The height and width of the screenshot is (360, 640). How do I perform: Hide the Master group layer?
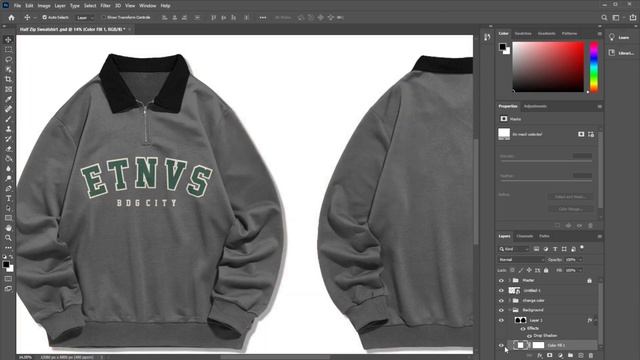[x=501, y=280]
